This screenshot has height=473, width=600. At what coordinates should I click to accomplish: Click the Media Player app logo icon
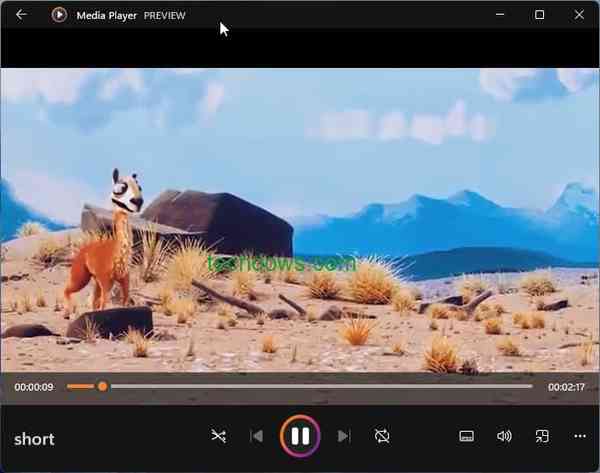[59, 15]
